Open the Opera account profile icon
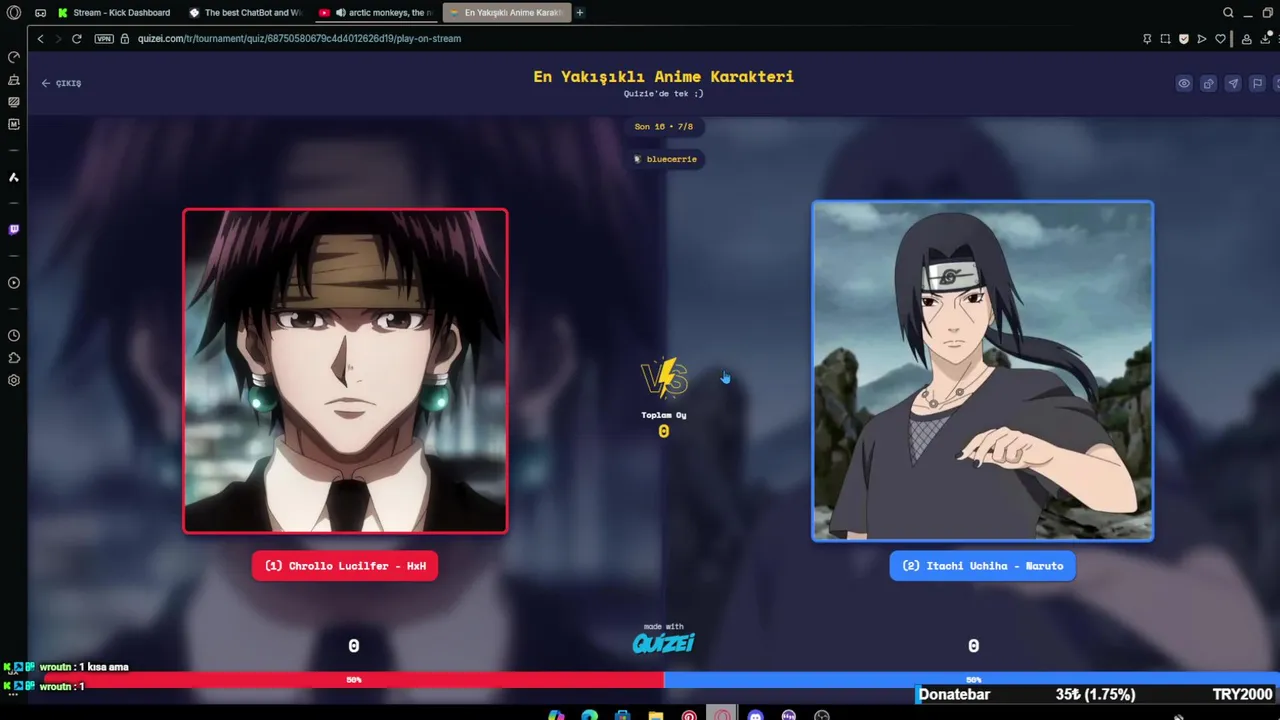The height and width of the screenshot is (720, 1280). (1246, 39)
